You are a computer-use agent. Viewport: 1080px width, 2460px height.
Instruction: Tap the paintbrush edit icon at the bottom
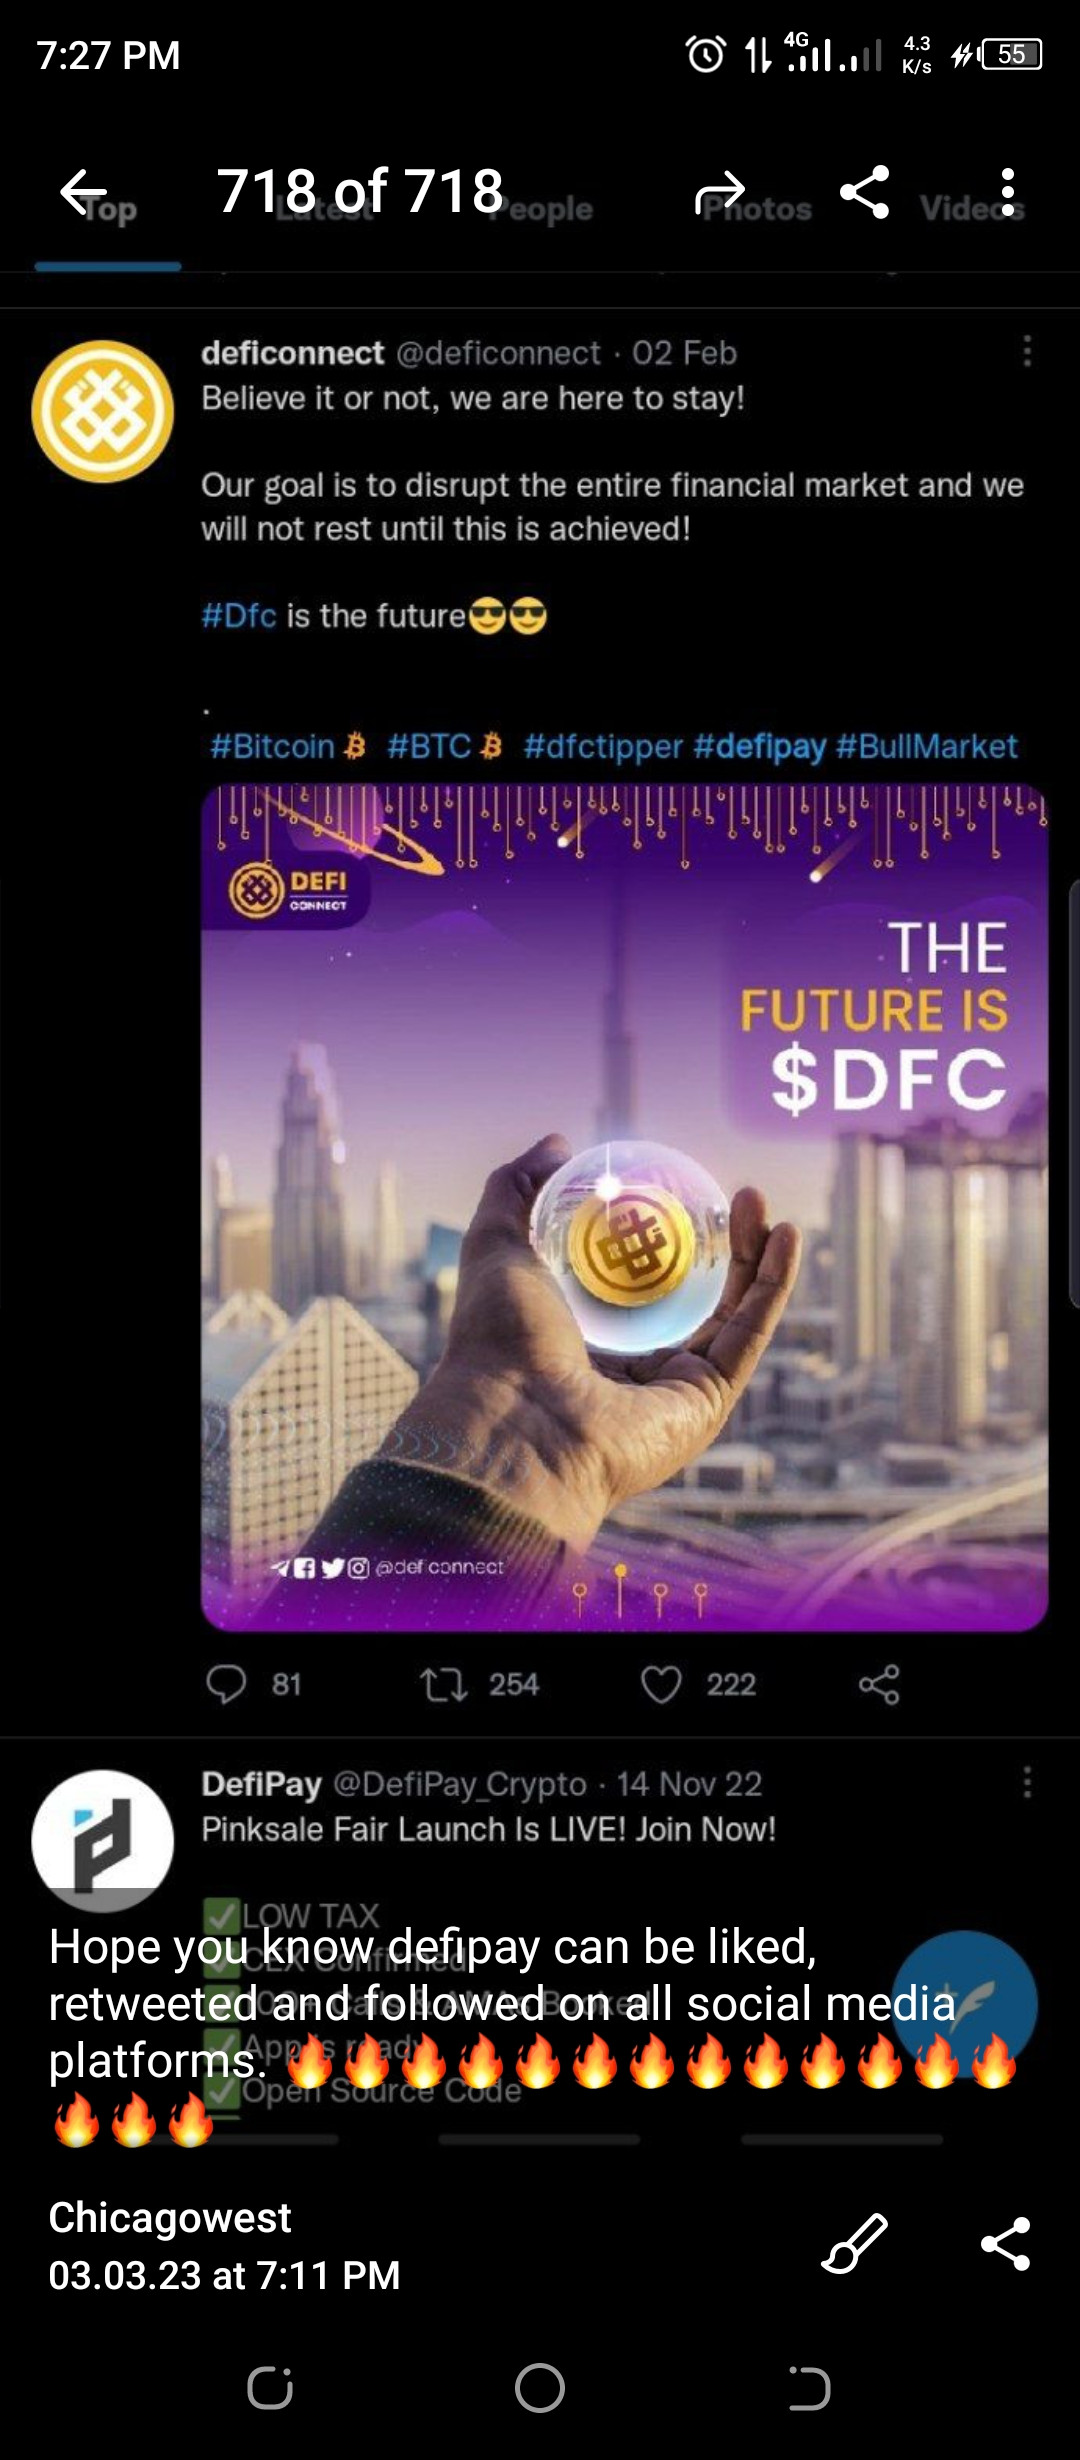click(x=855, y=2243)
